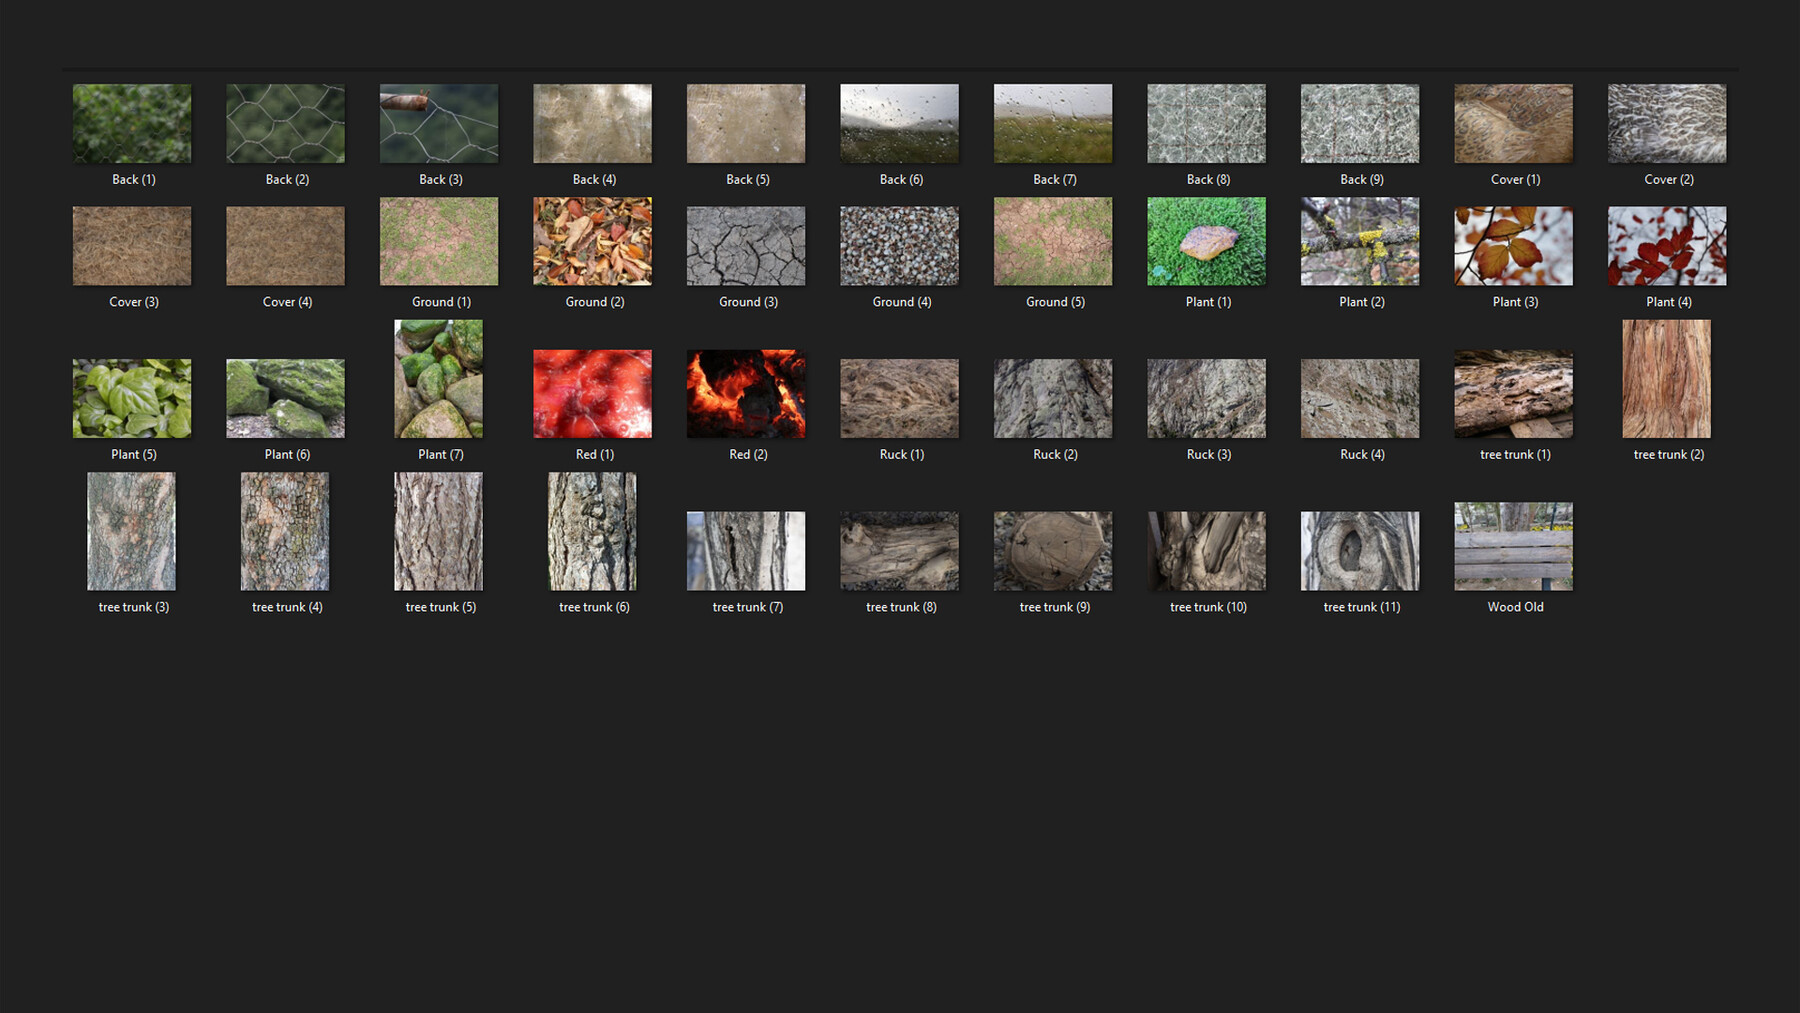Click the Cover (3) thumbnail
Viewport: 1800px width, 1013px height.
pos(132,246)
